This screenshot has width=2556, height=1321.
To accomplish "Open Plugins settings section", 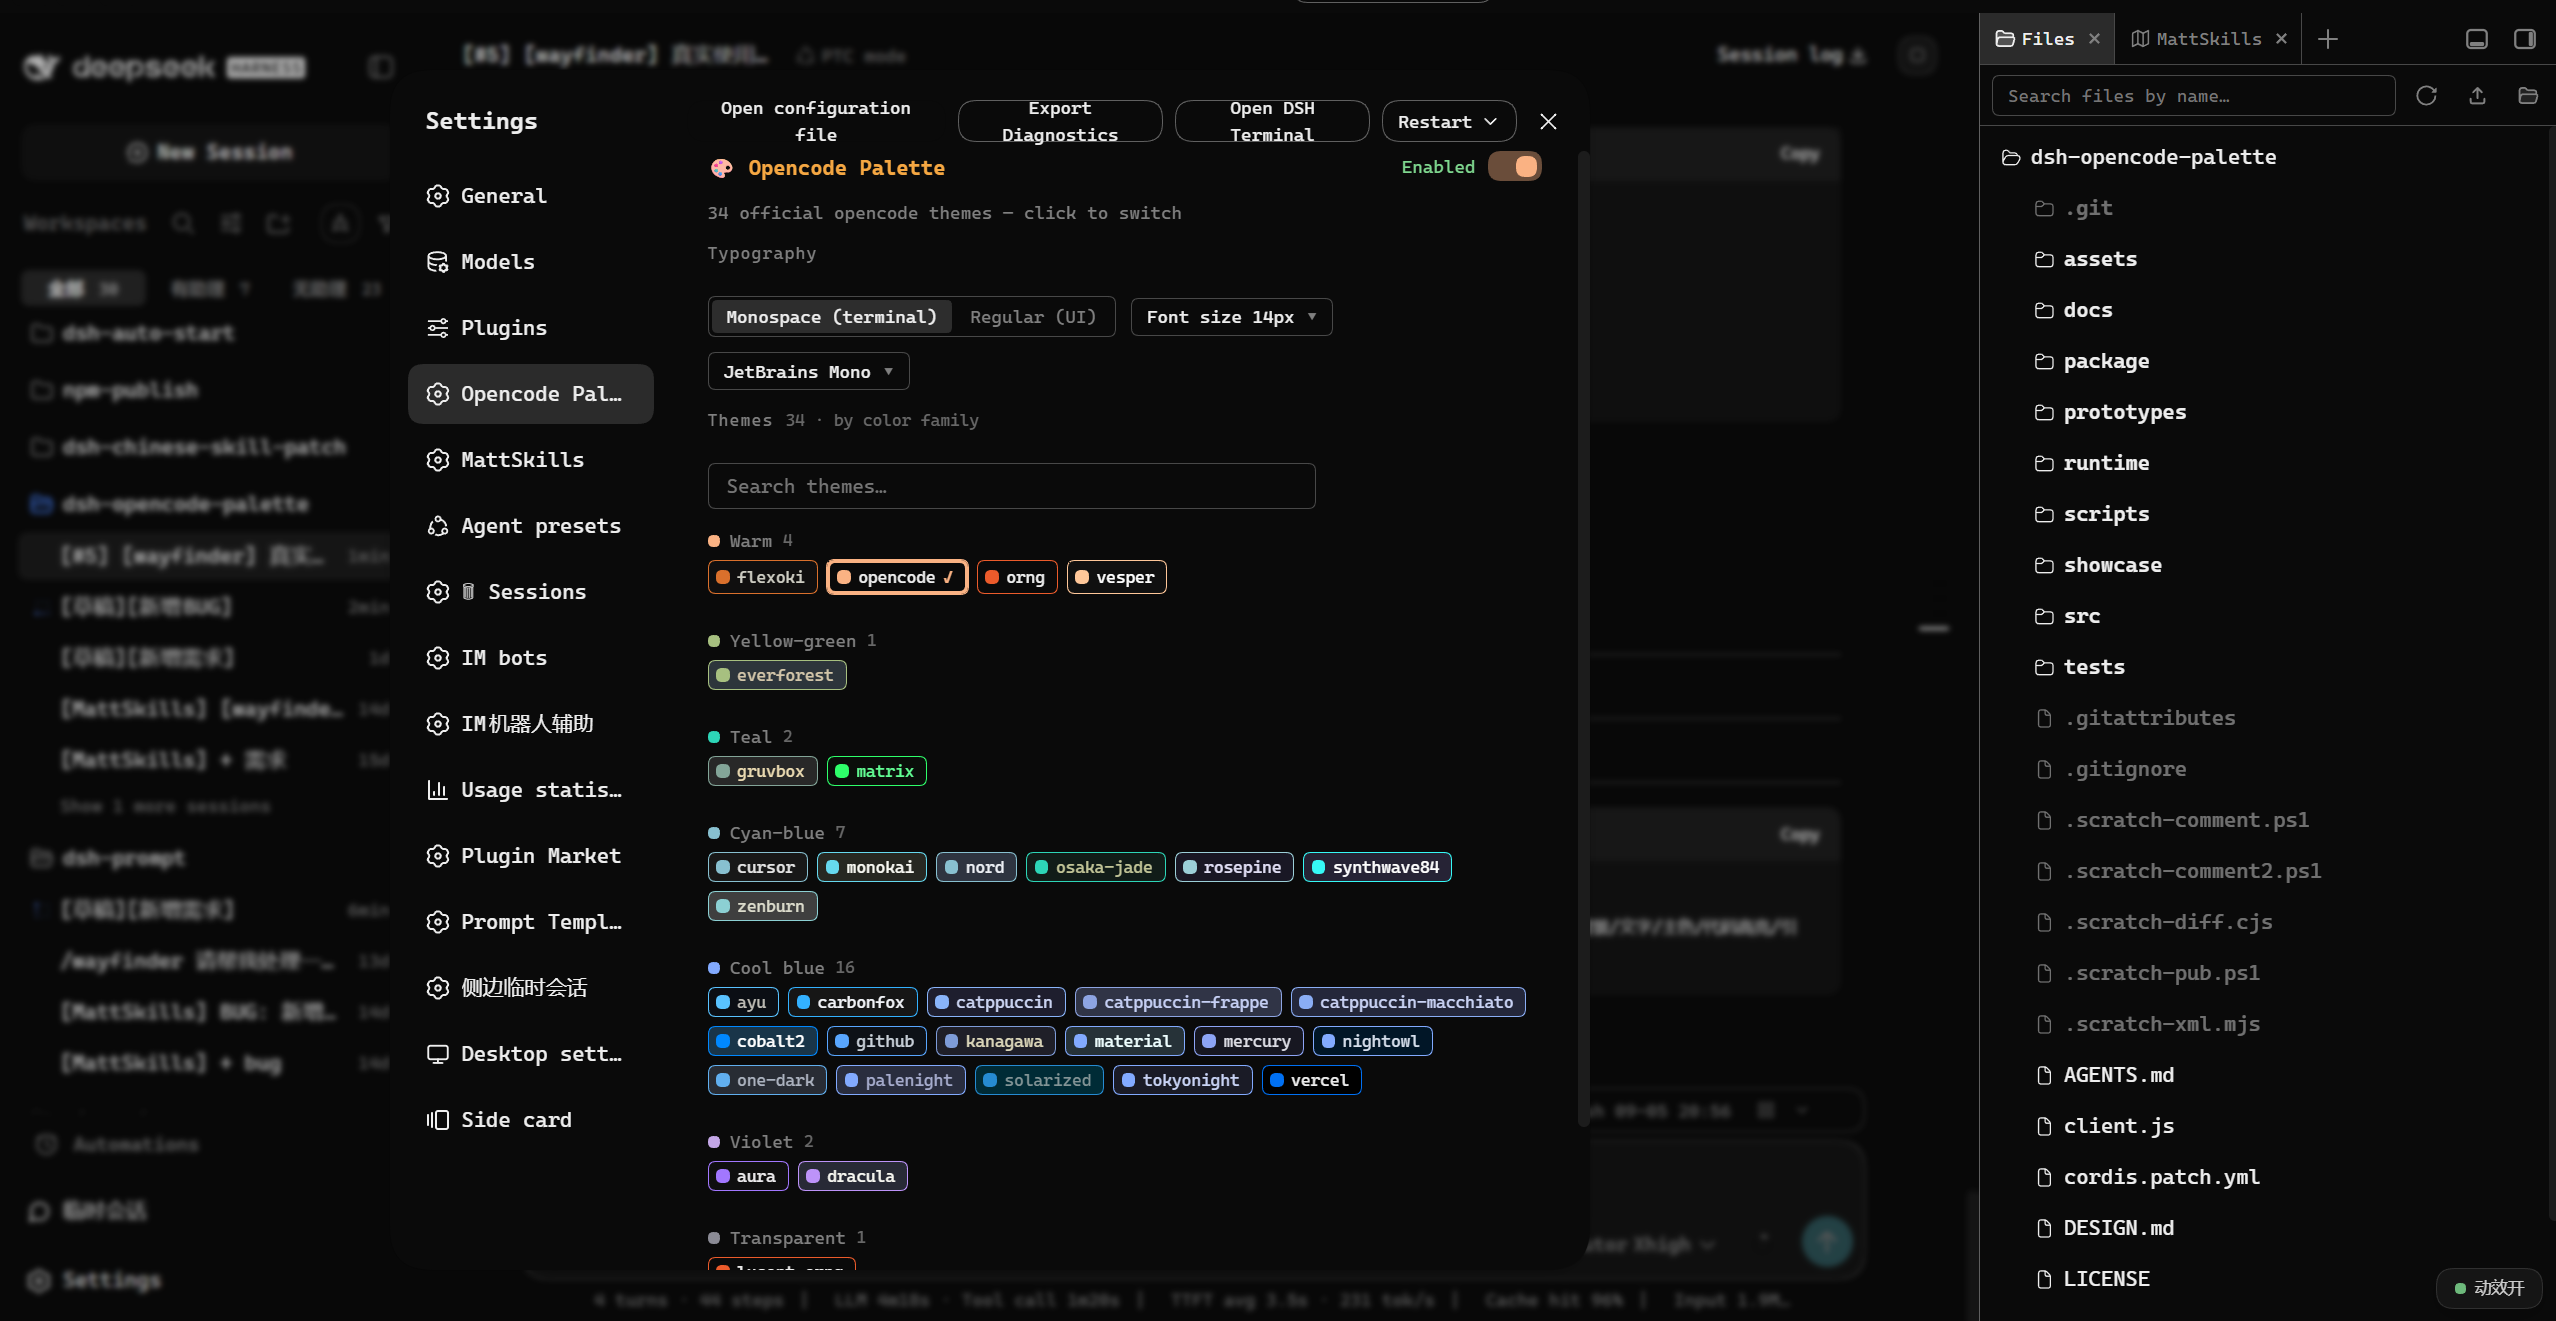I will click(x=531, y=328).
